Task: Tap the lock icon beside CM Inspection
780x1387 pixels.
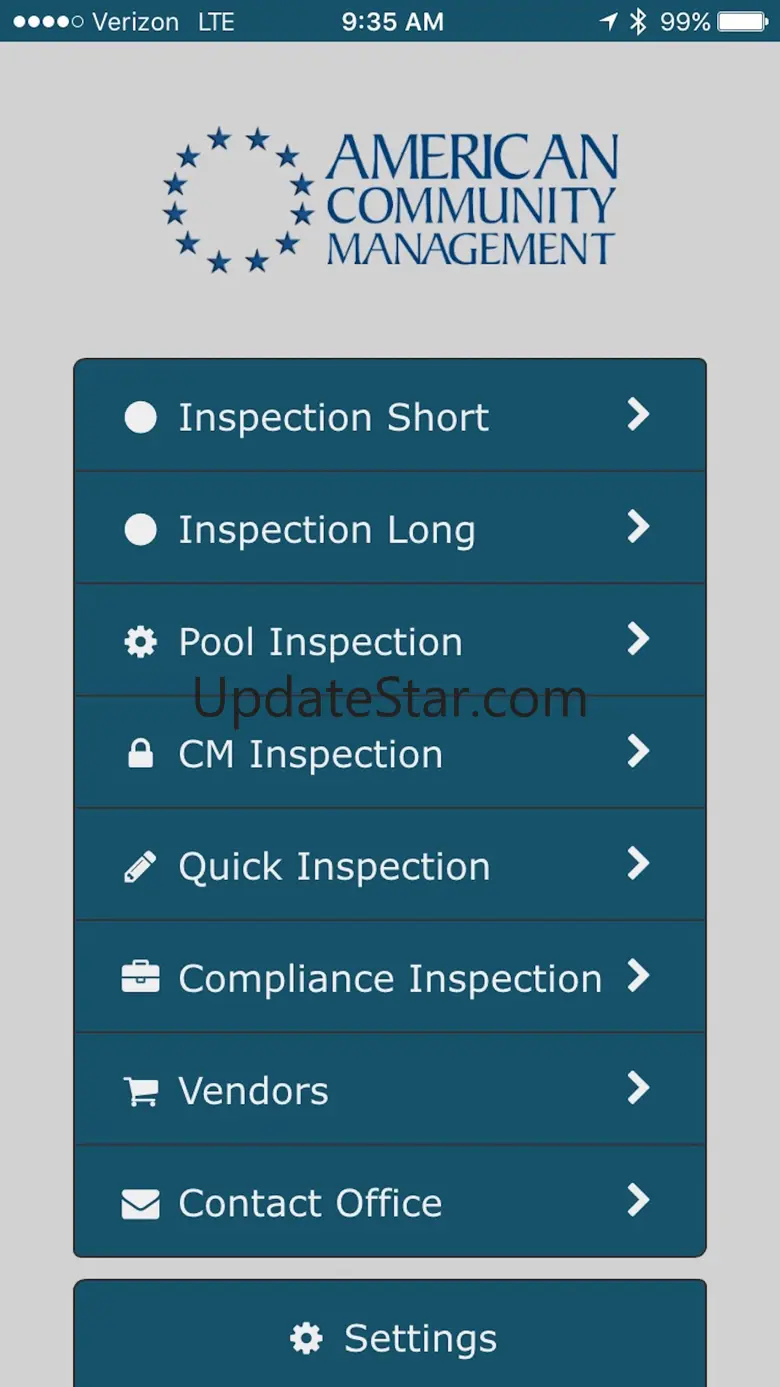Action: pyautogui.click(x=140, y=755)
